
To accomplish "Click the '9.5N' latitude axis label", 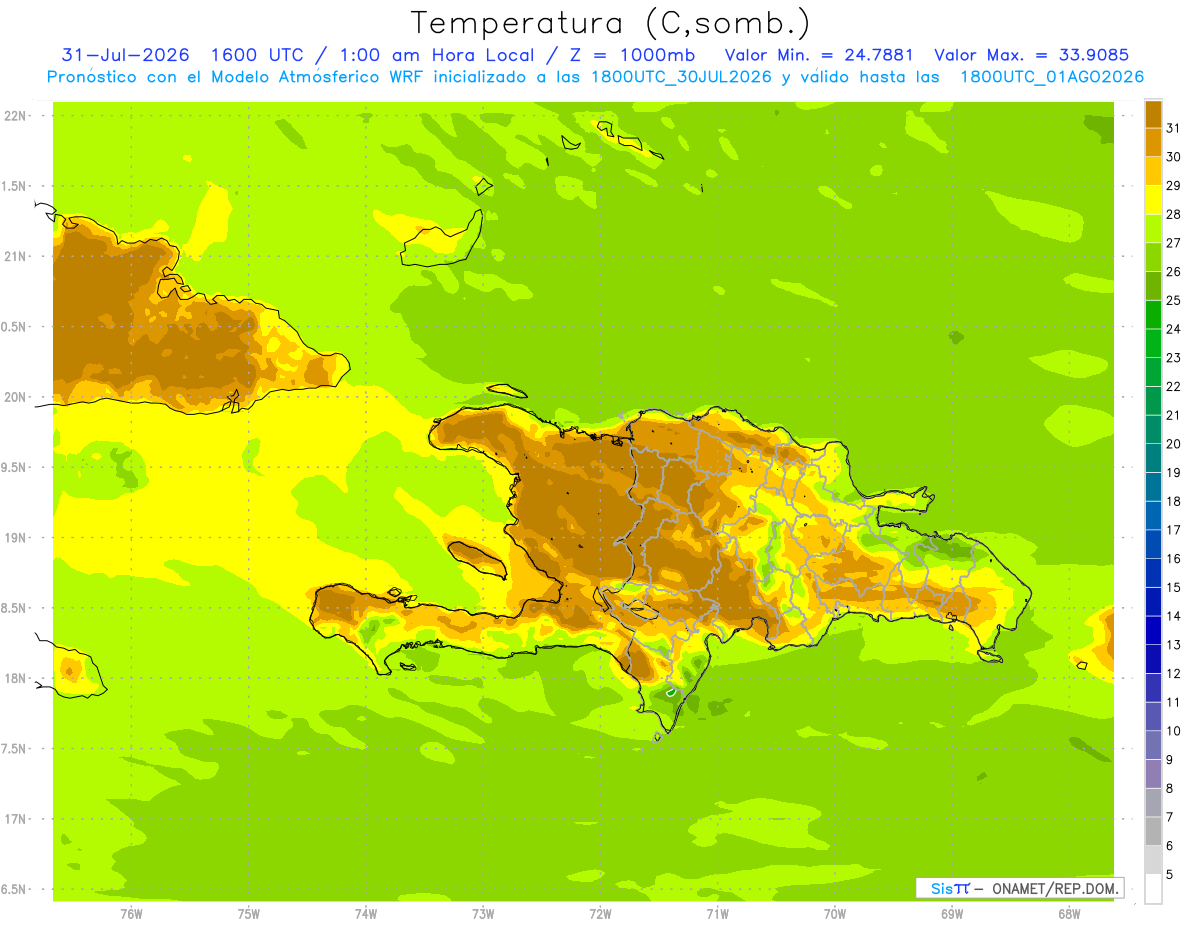I will point(15,468).
